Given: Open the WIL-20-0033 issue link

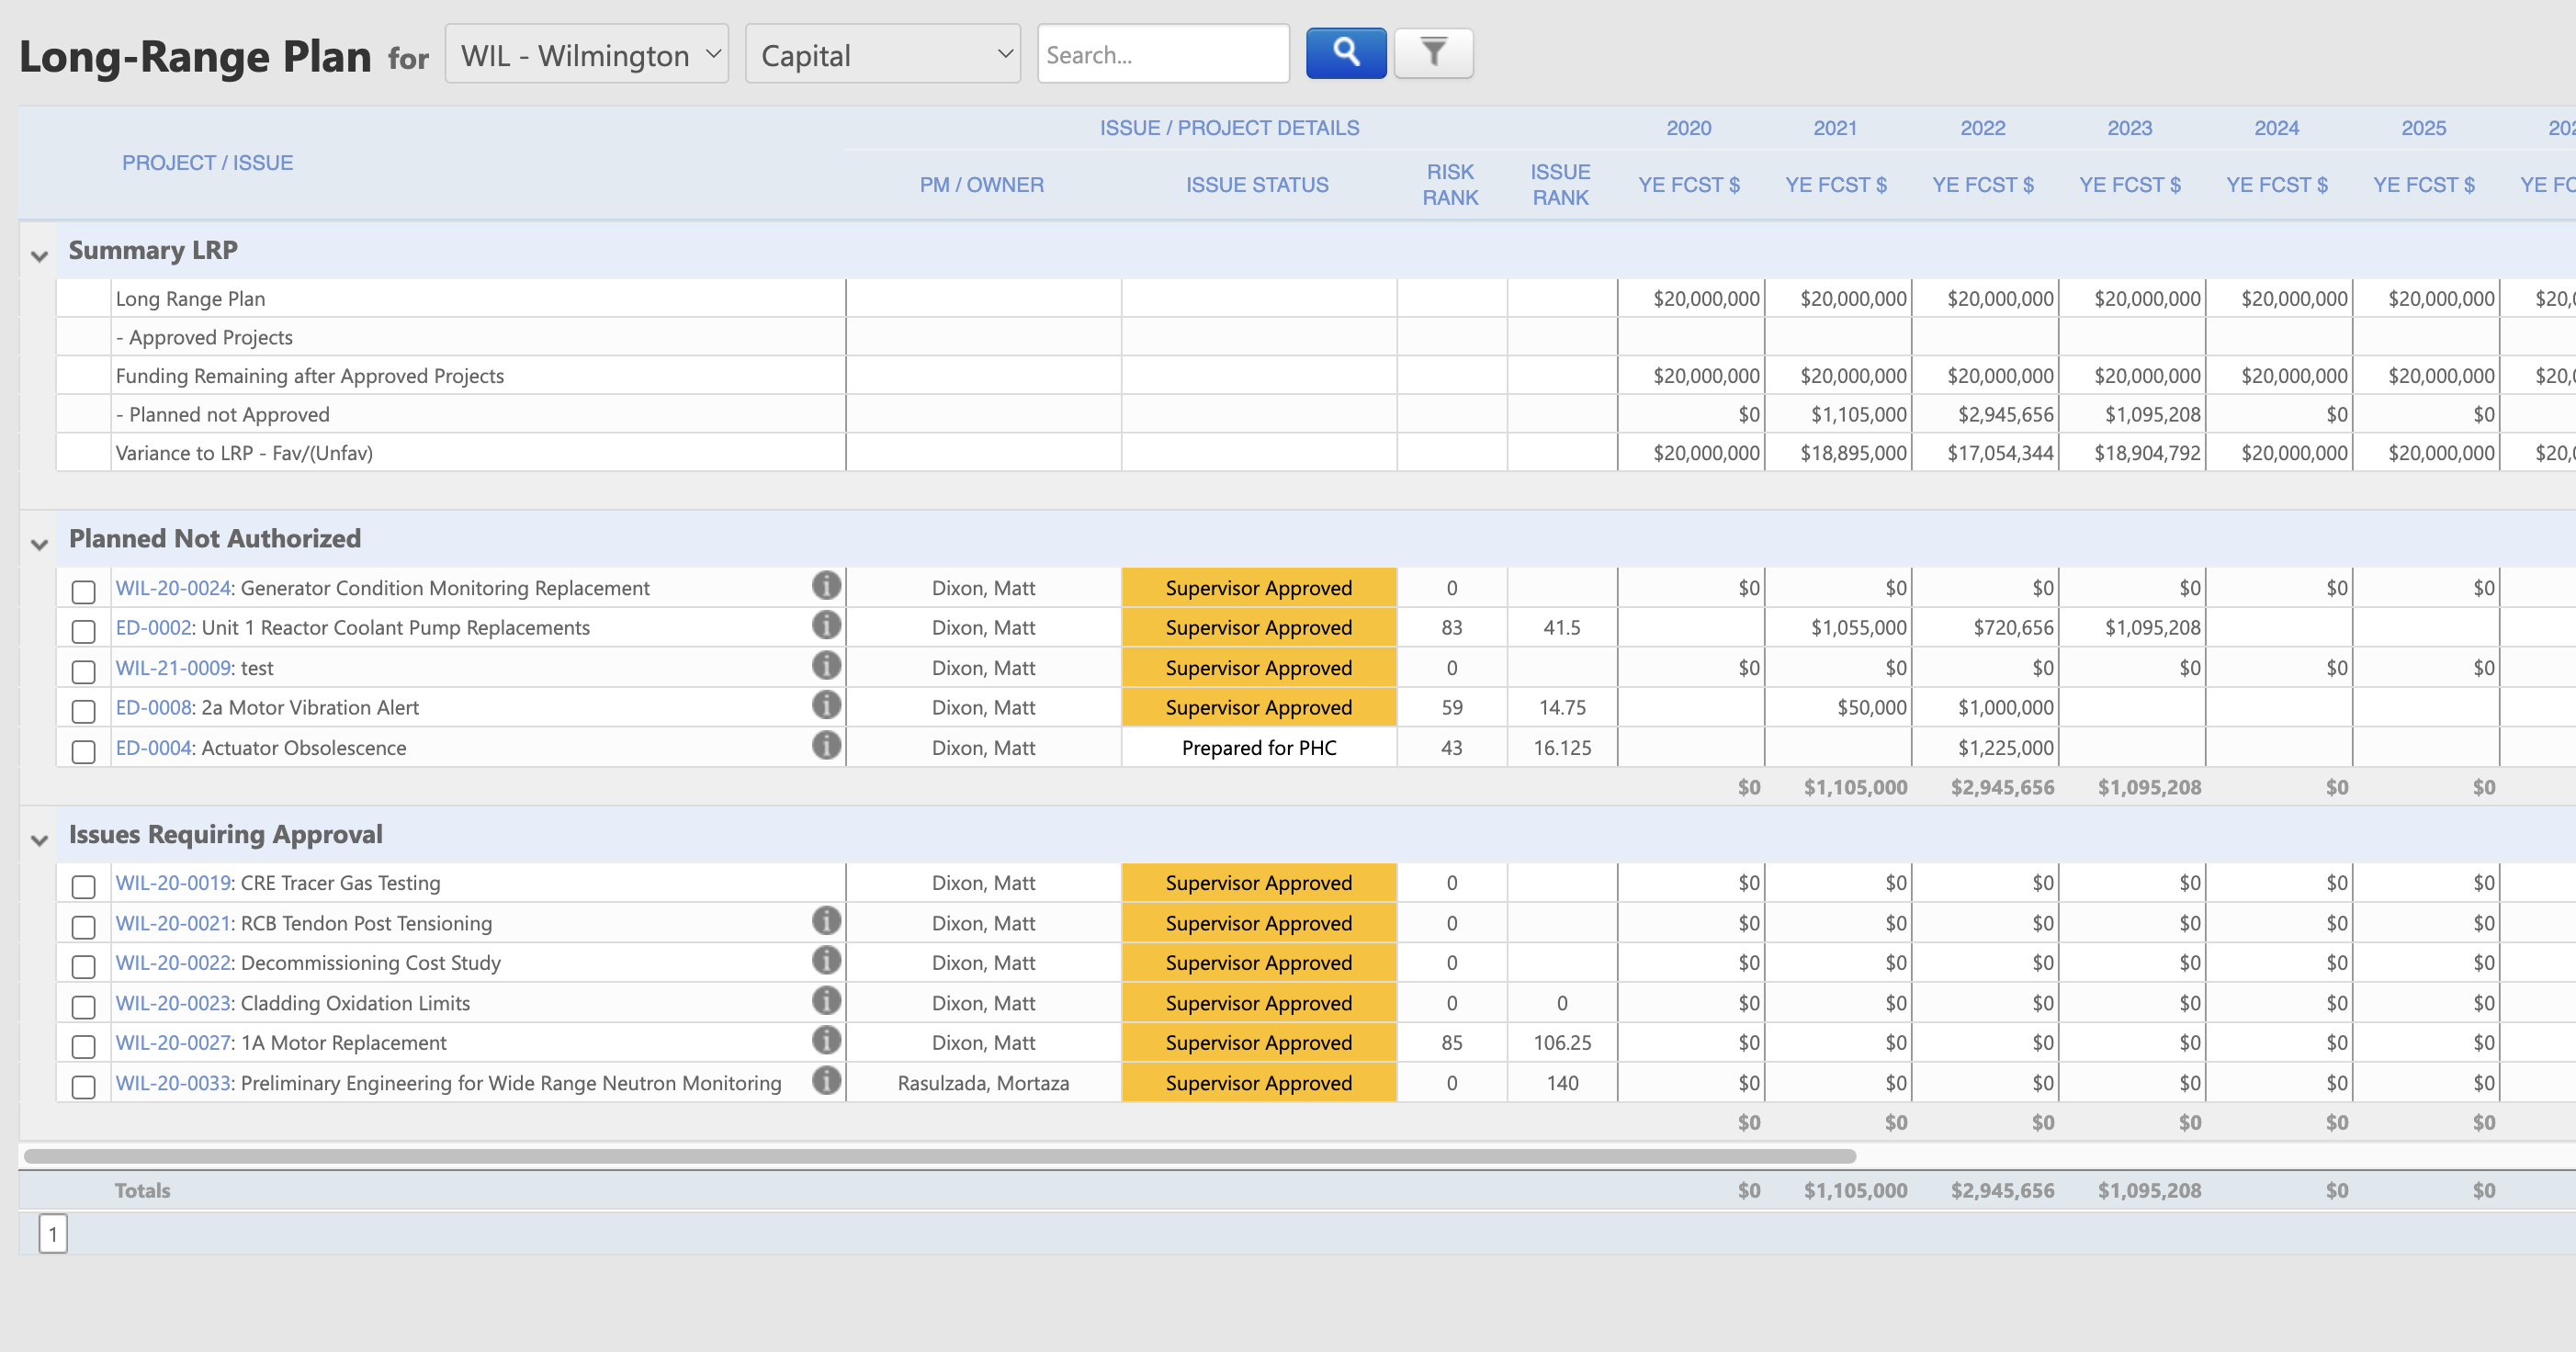Looking at the screenshot, I should (x=173, y=1083).
